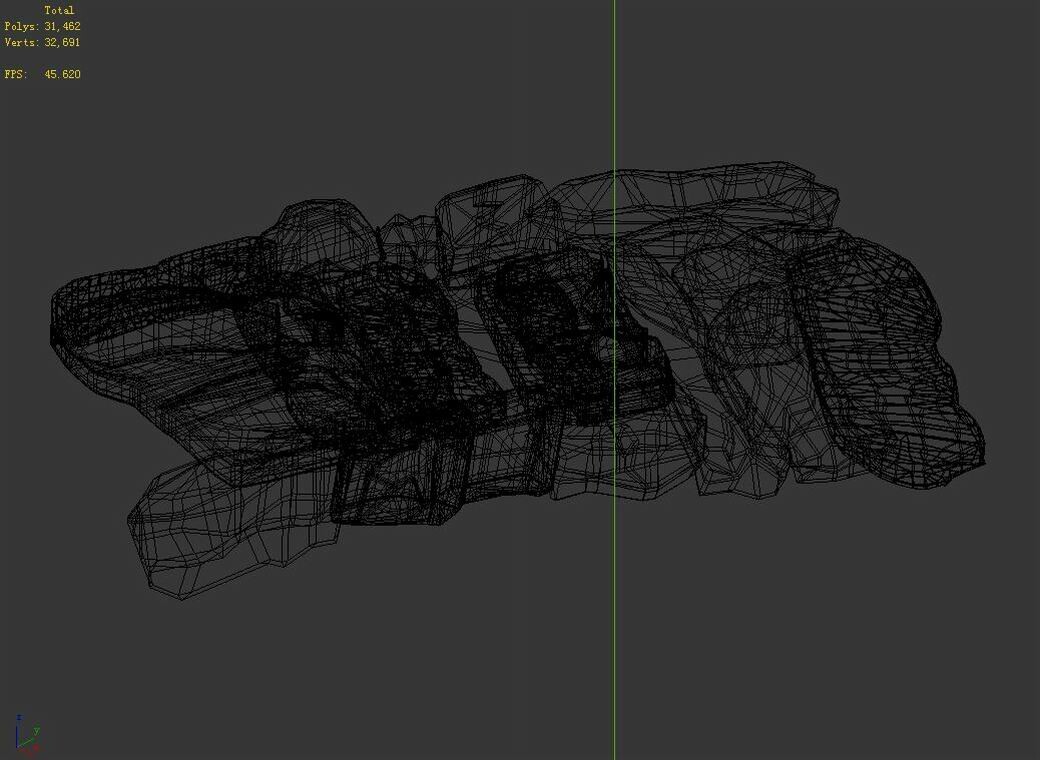
Task: Select the Verts count value 32,691
Action: pos(62,42)
